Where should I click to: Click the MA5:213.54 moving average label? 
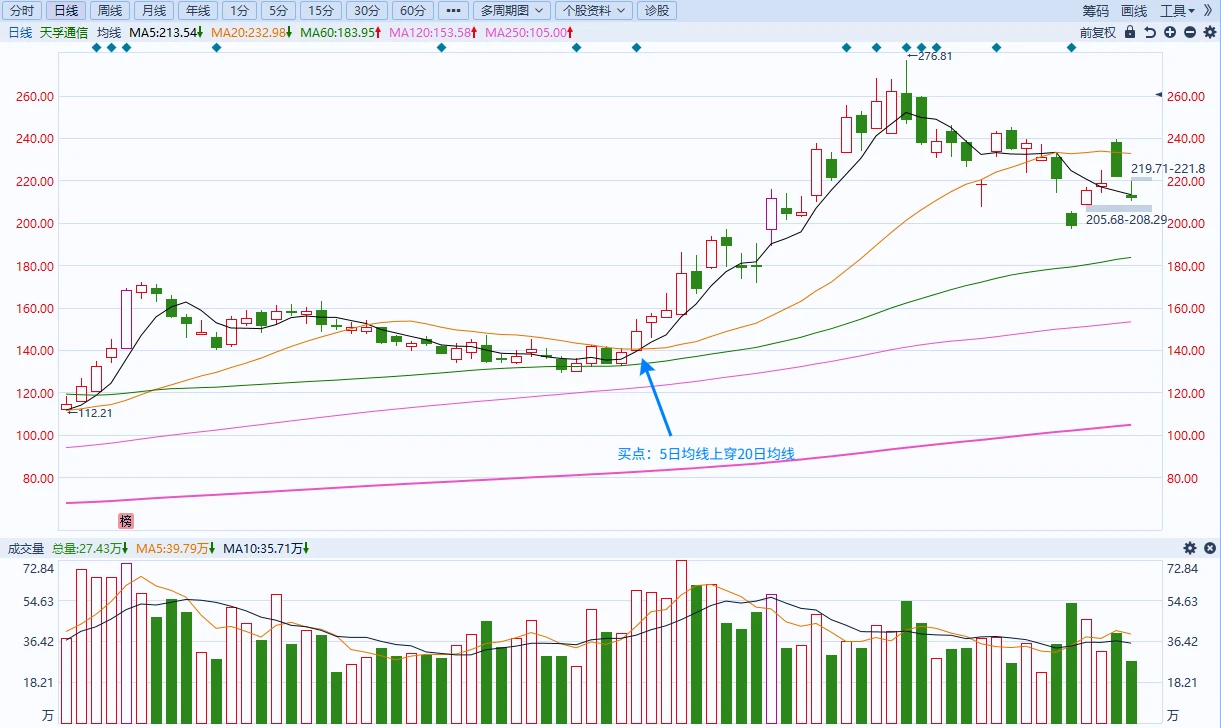click(x=167, y=32)
